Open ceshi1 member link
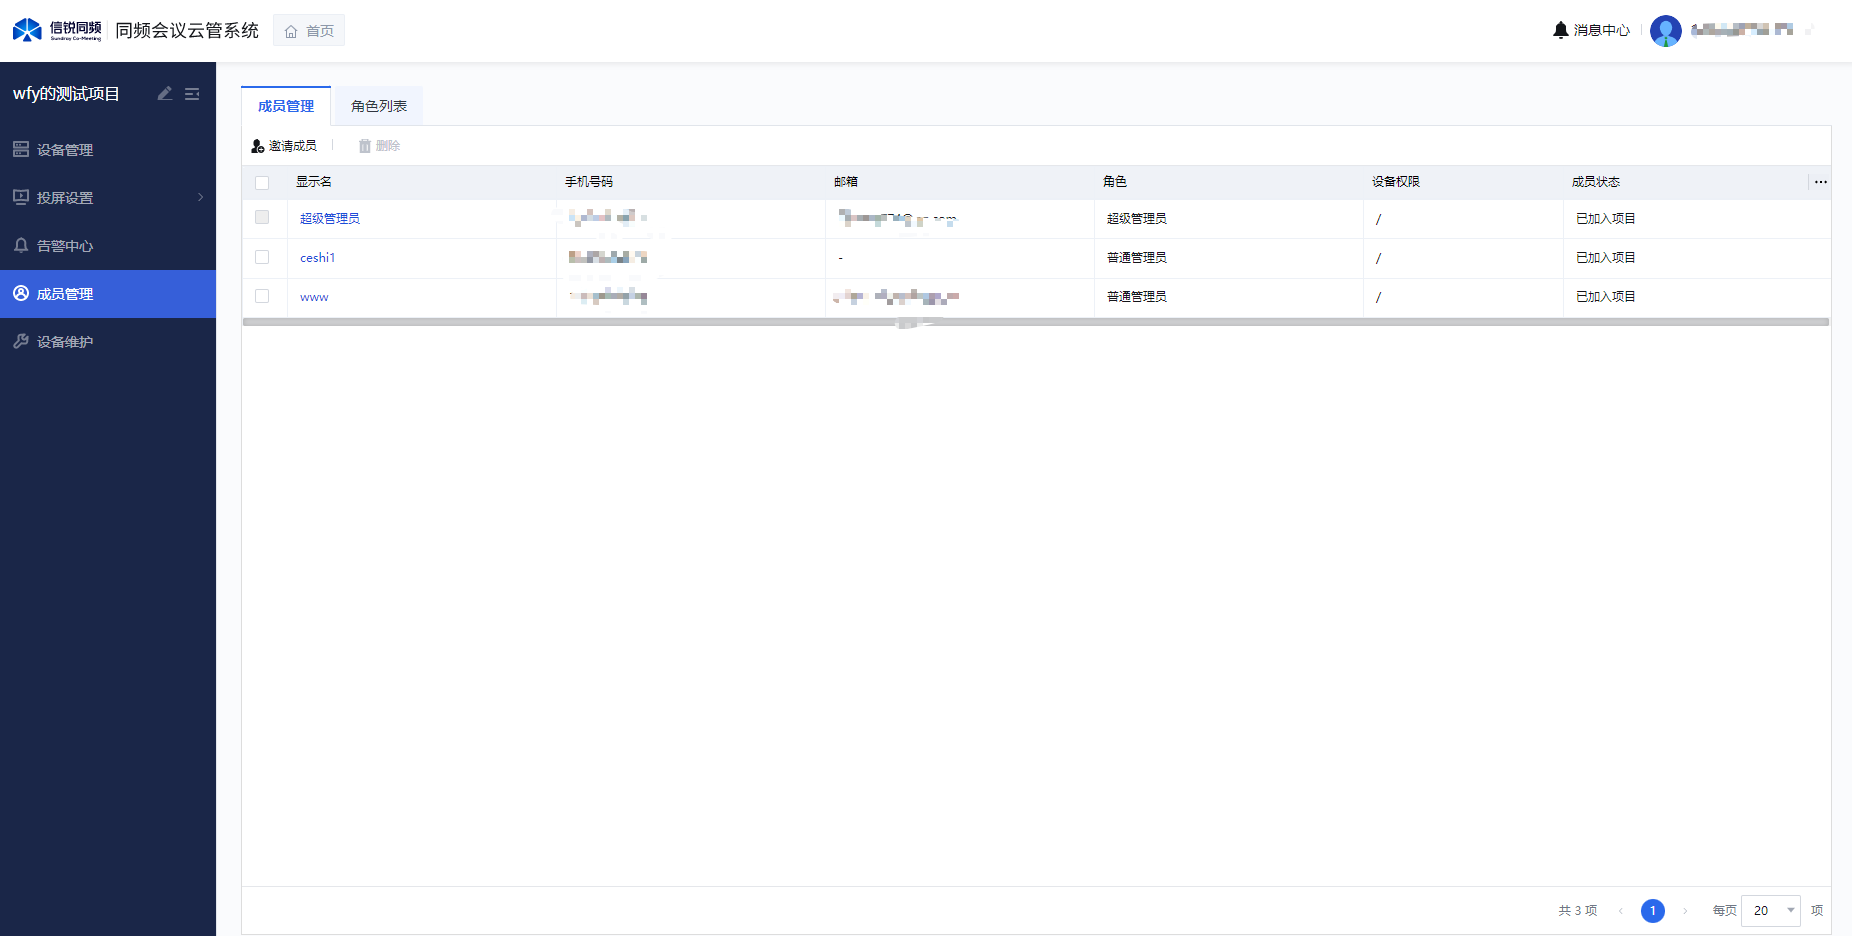Viewport: 1852px width, 936px height. pyautogui.click(x=318, y=258)
